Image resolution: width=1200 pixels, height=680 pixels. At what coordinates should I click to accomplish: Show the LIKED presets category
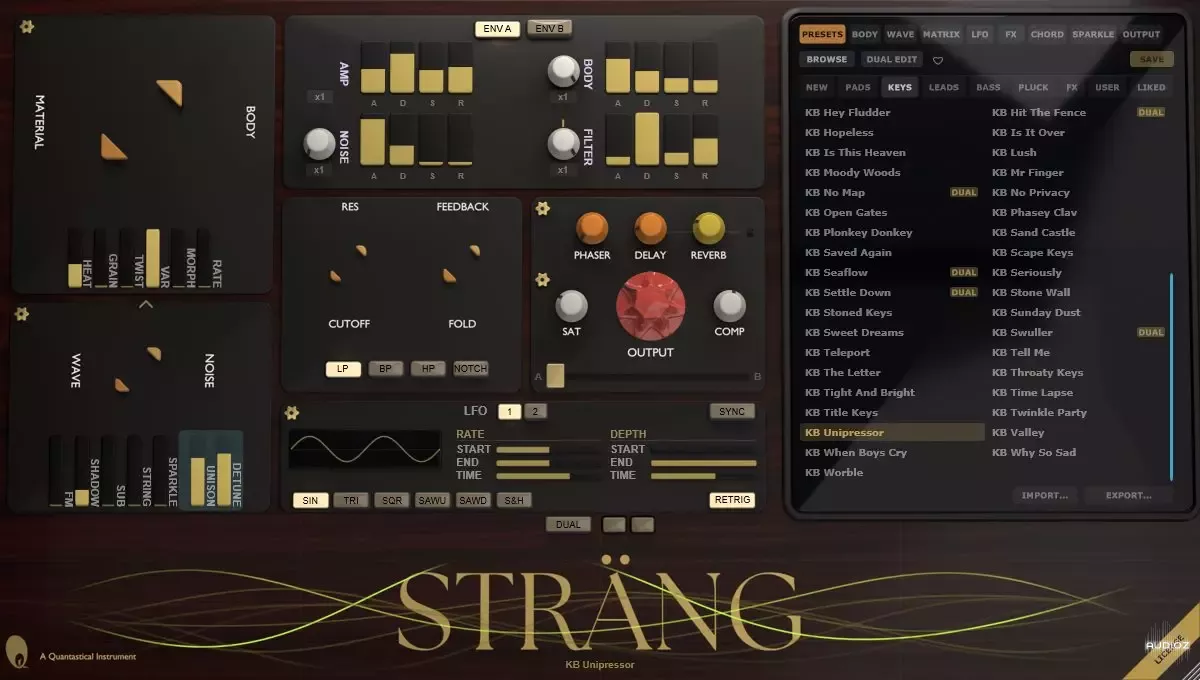point(1151,87)
